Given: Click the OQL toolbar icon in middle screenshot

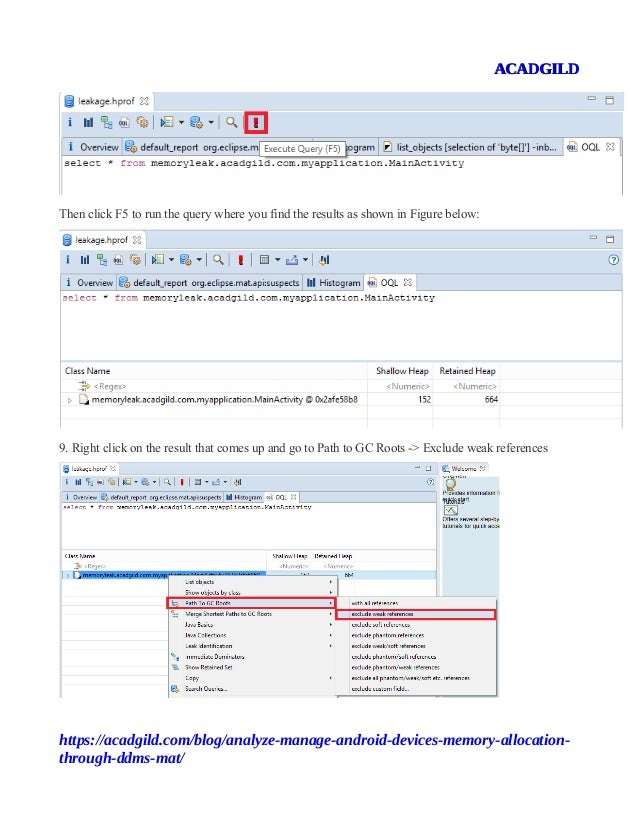Looking at the screenshot, I should click(x=119, y=260).
